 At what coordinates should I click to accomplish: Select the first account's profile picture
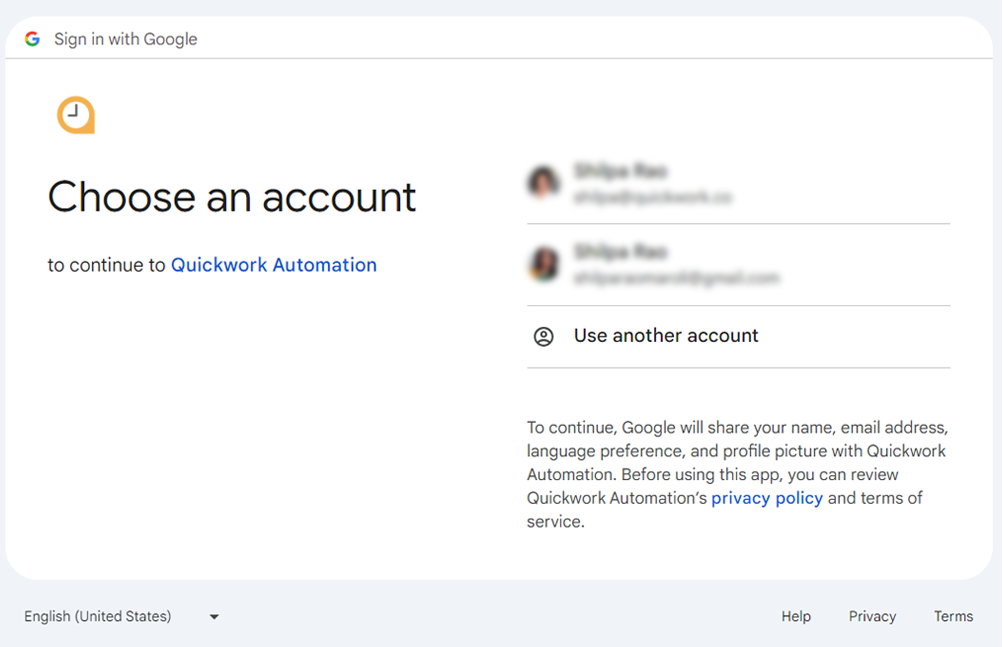coord(544,183)
